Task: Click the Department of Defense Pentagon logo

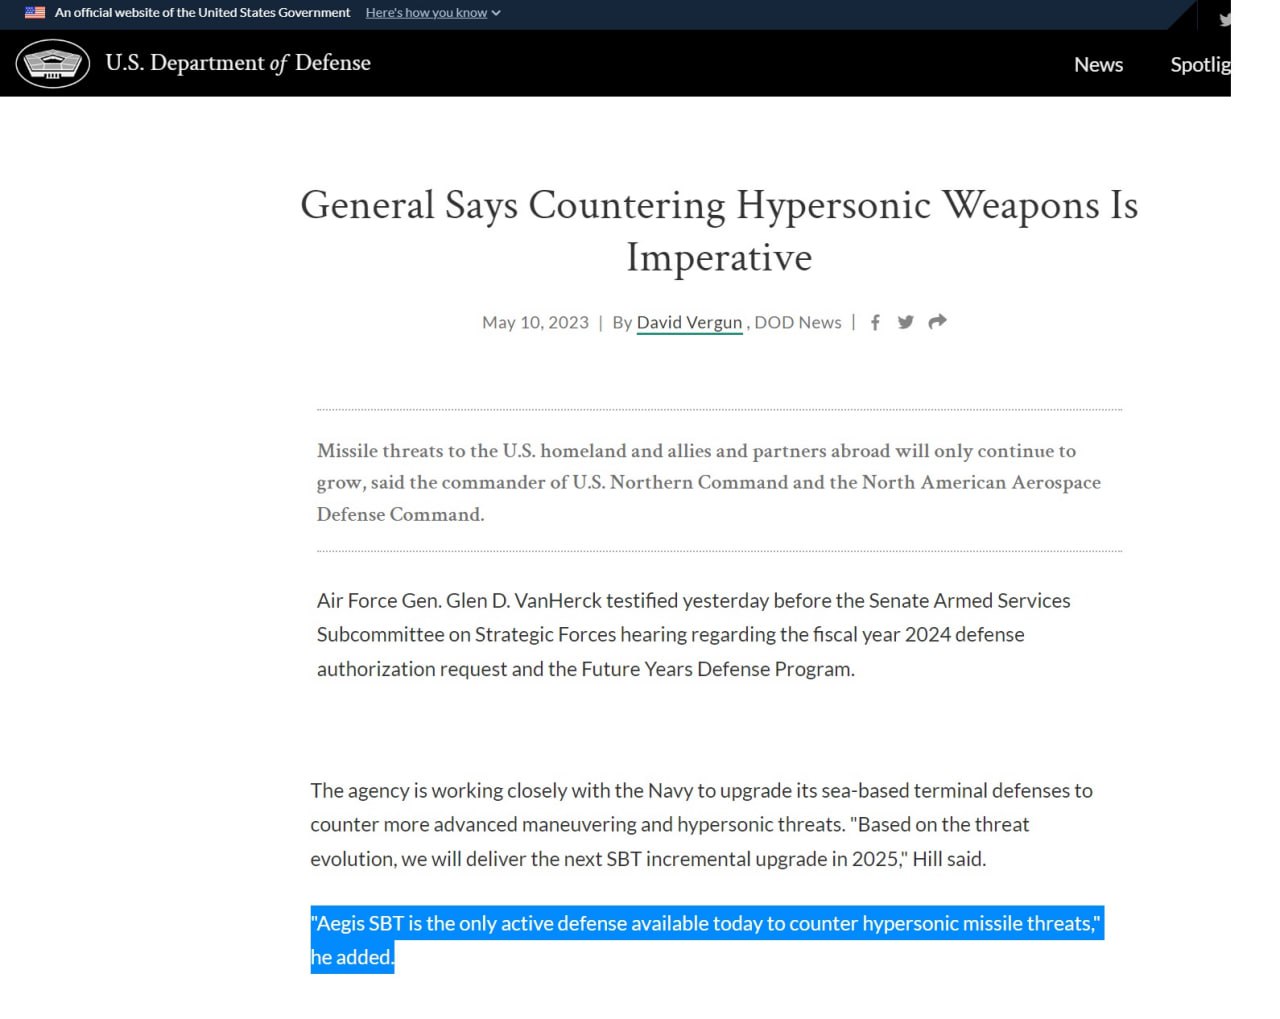Action: [x=53, y=64]
